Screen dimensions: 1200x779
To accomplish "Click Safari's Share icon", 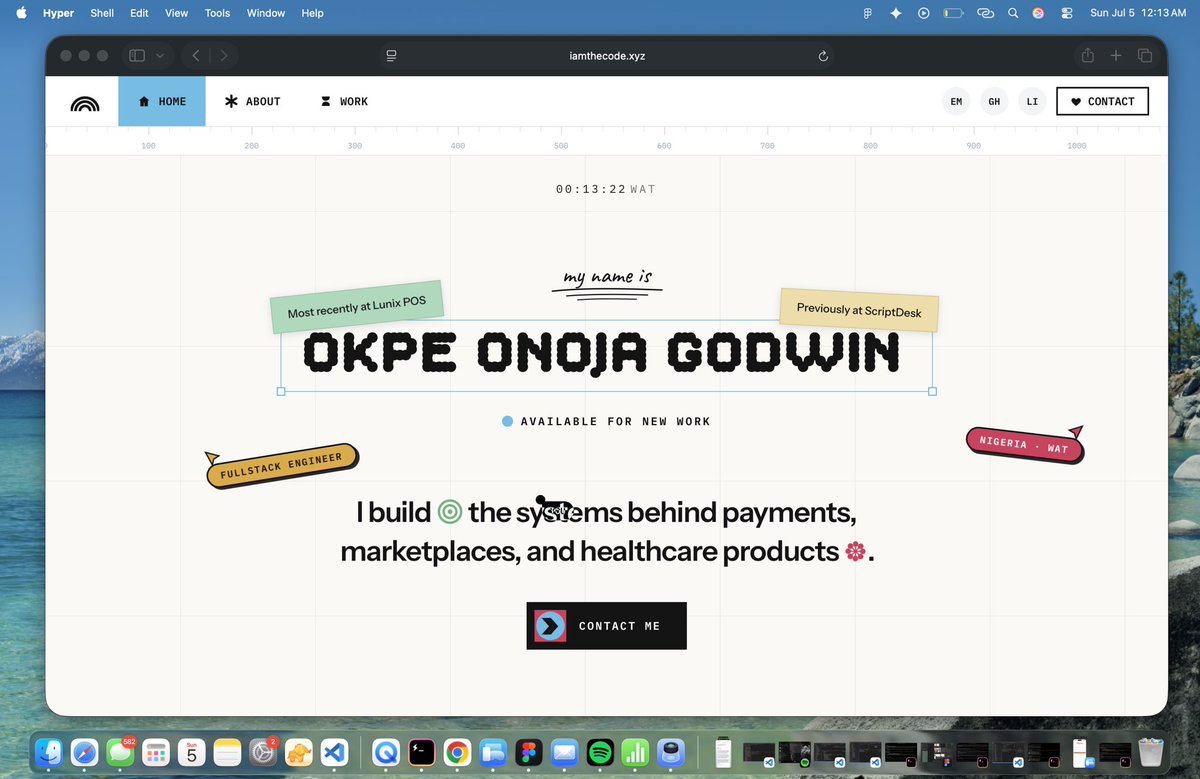I will [1087, 56].
